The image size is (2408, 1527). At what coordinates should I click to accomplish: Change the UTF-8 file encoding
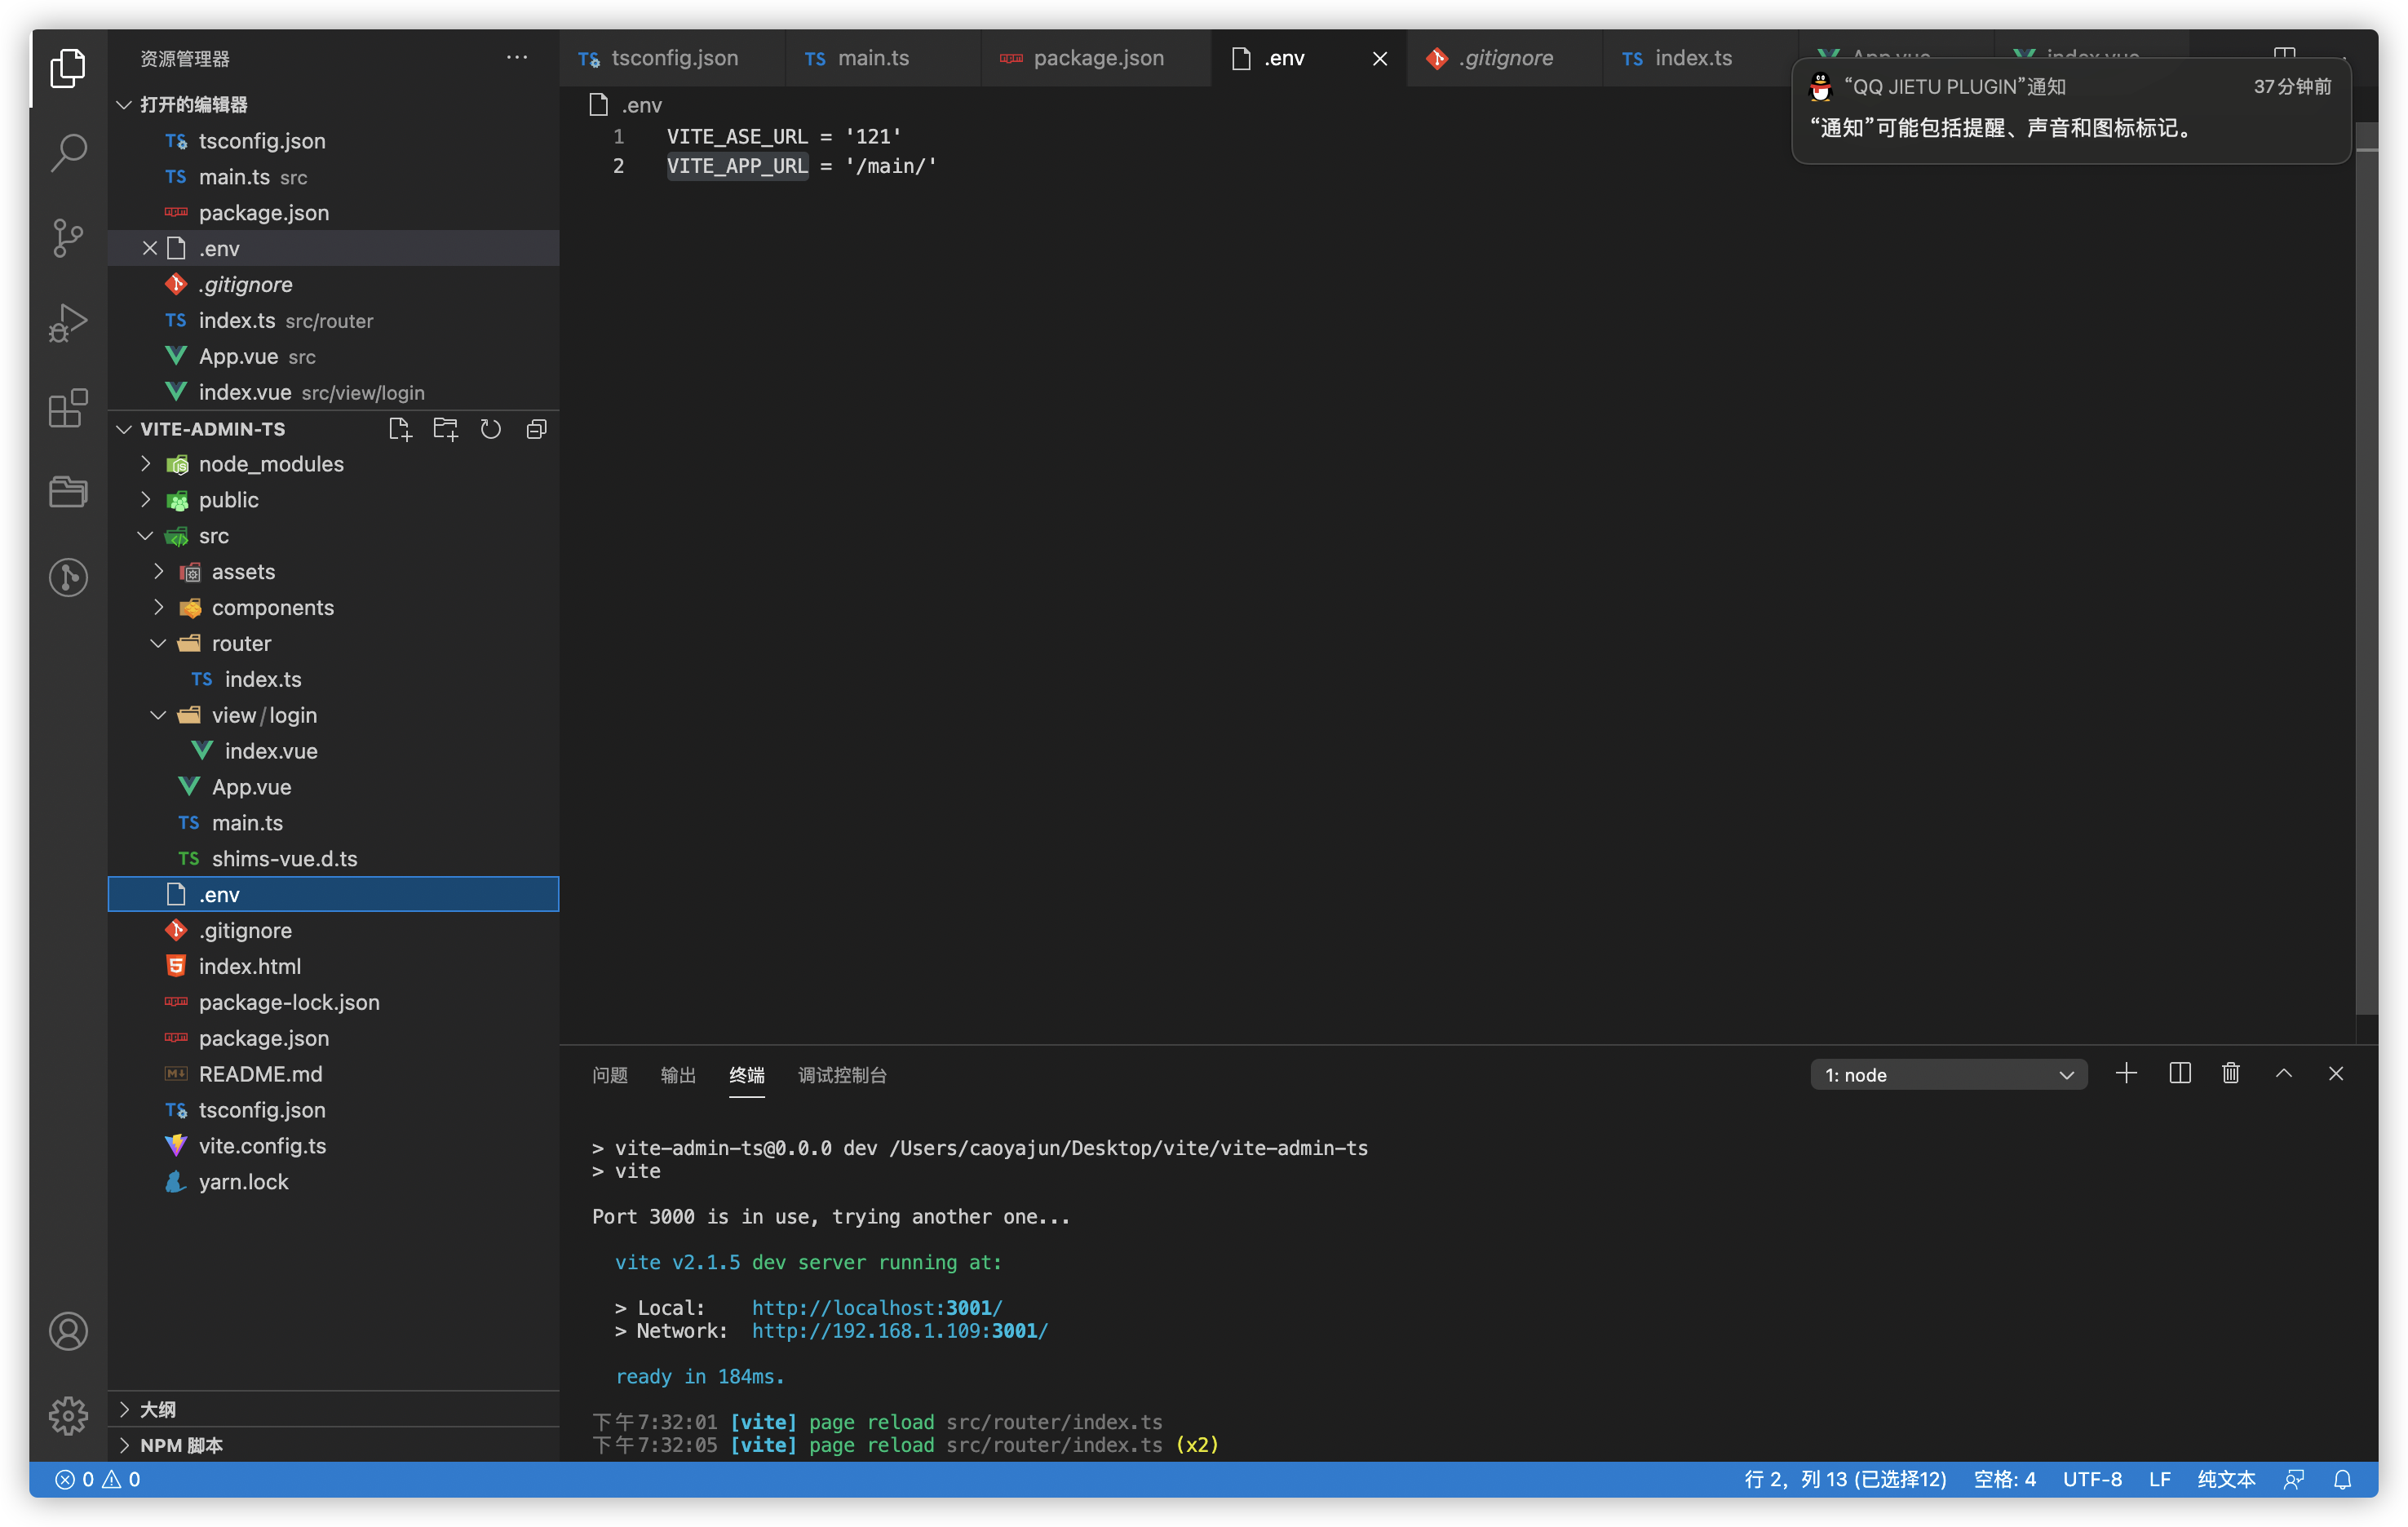click(x=2092, y=1479)
